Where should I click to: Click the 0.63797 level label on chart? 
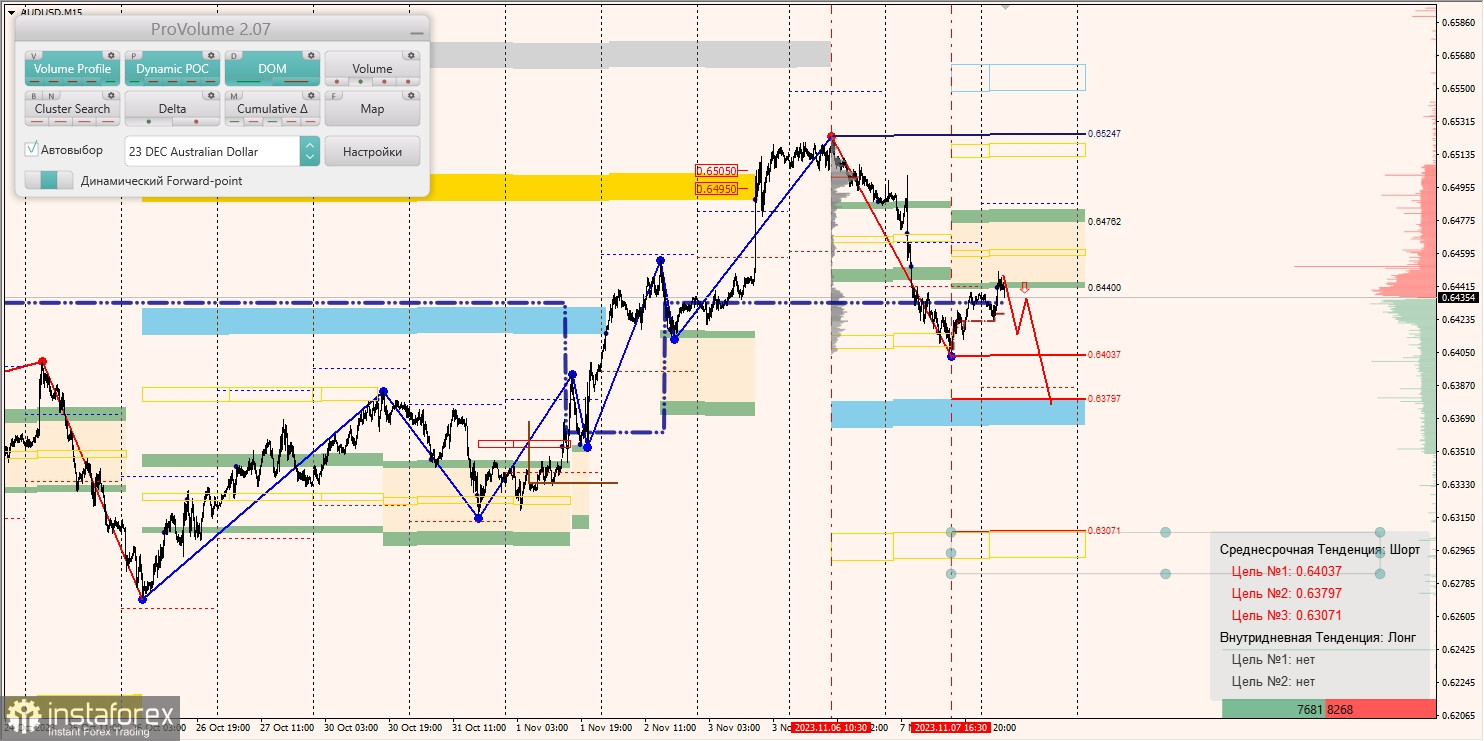1104,398
